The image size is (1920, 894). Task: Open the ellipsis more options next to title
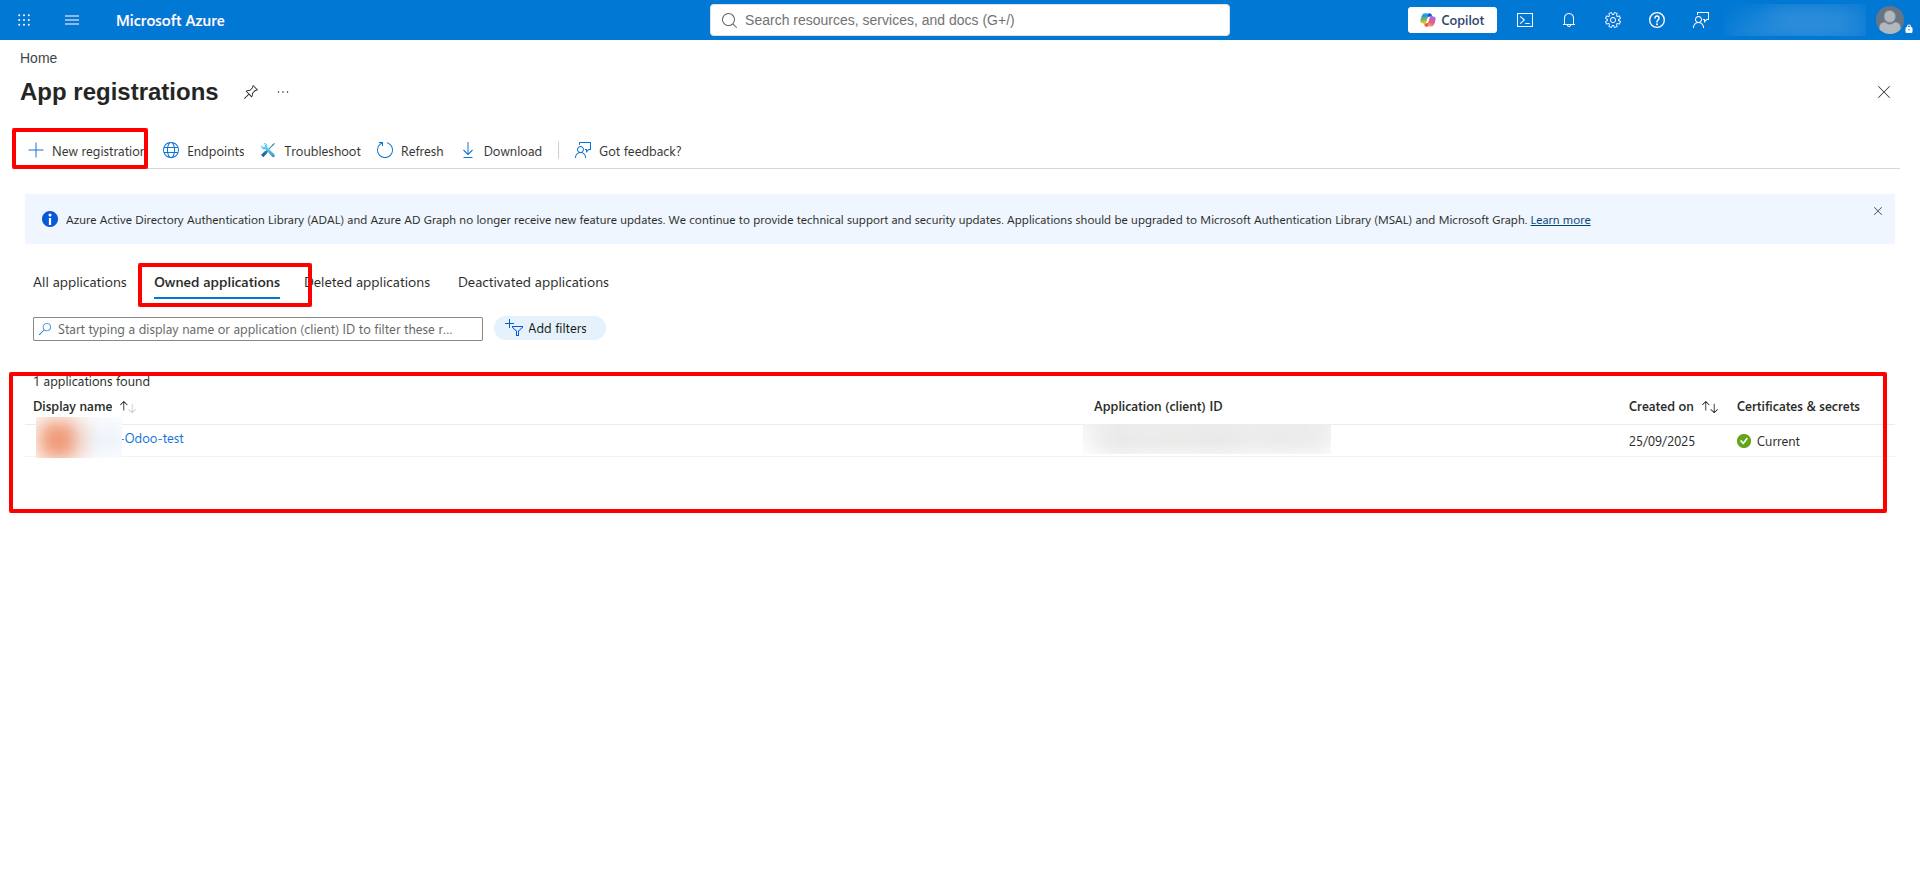(x=283, y=92)
